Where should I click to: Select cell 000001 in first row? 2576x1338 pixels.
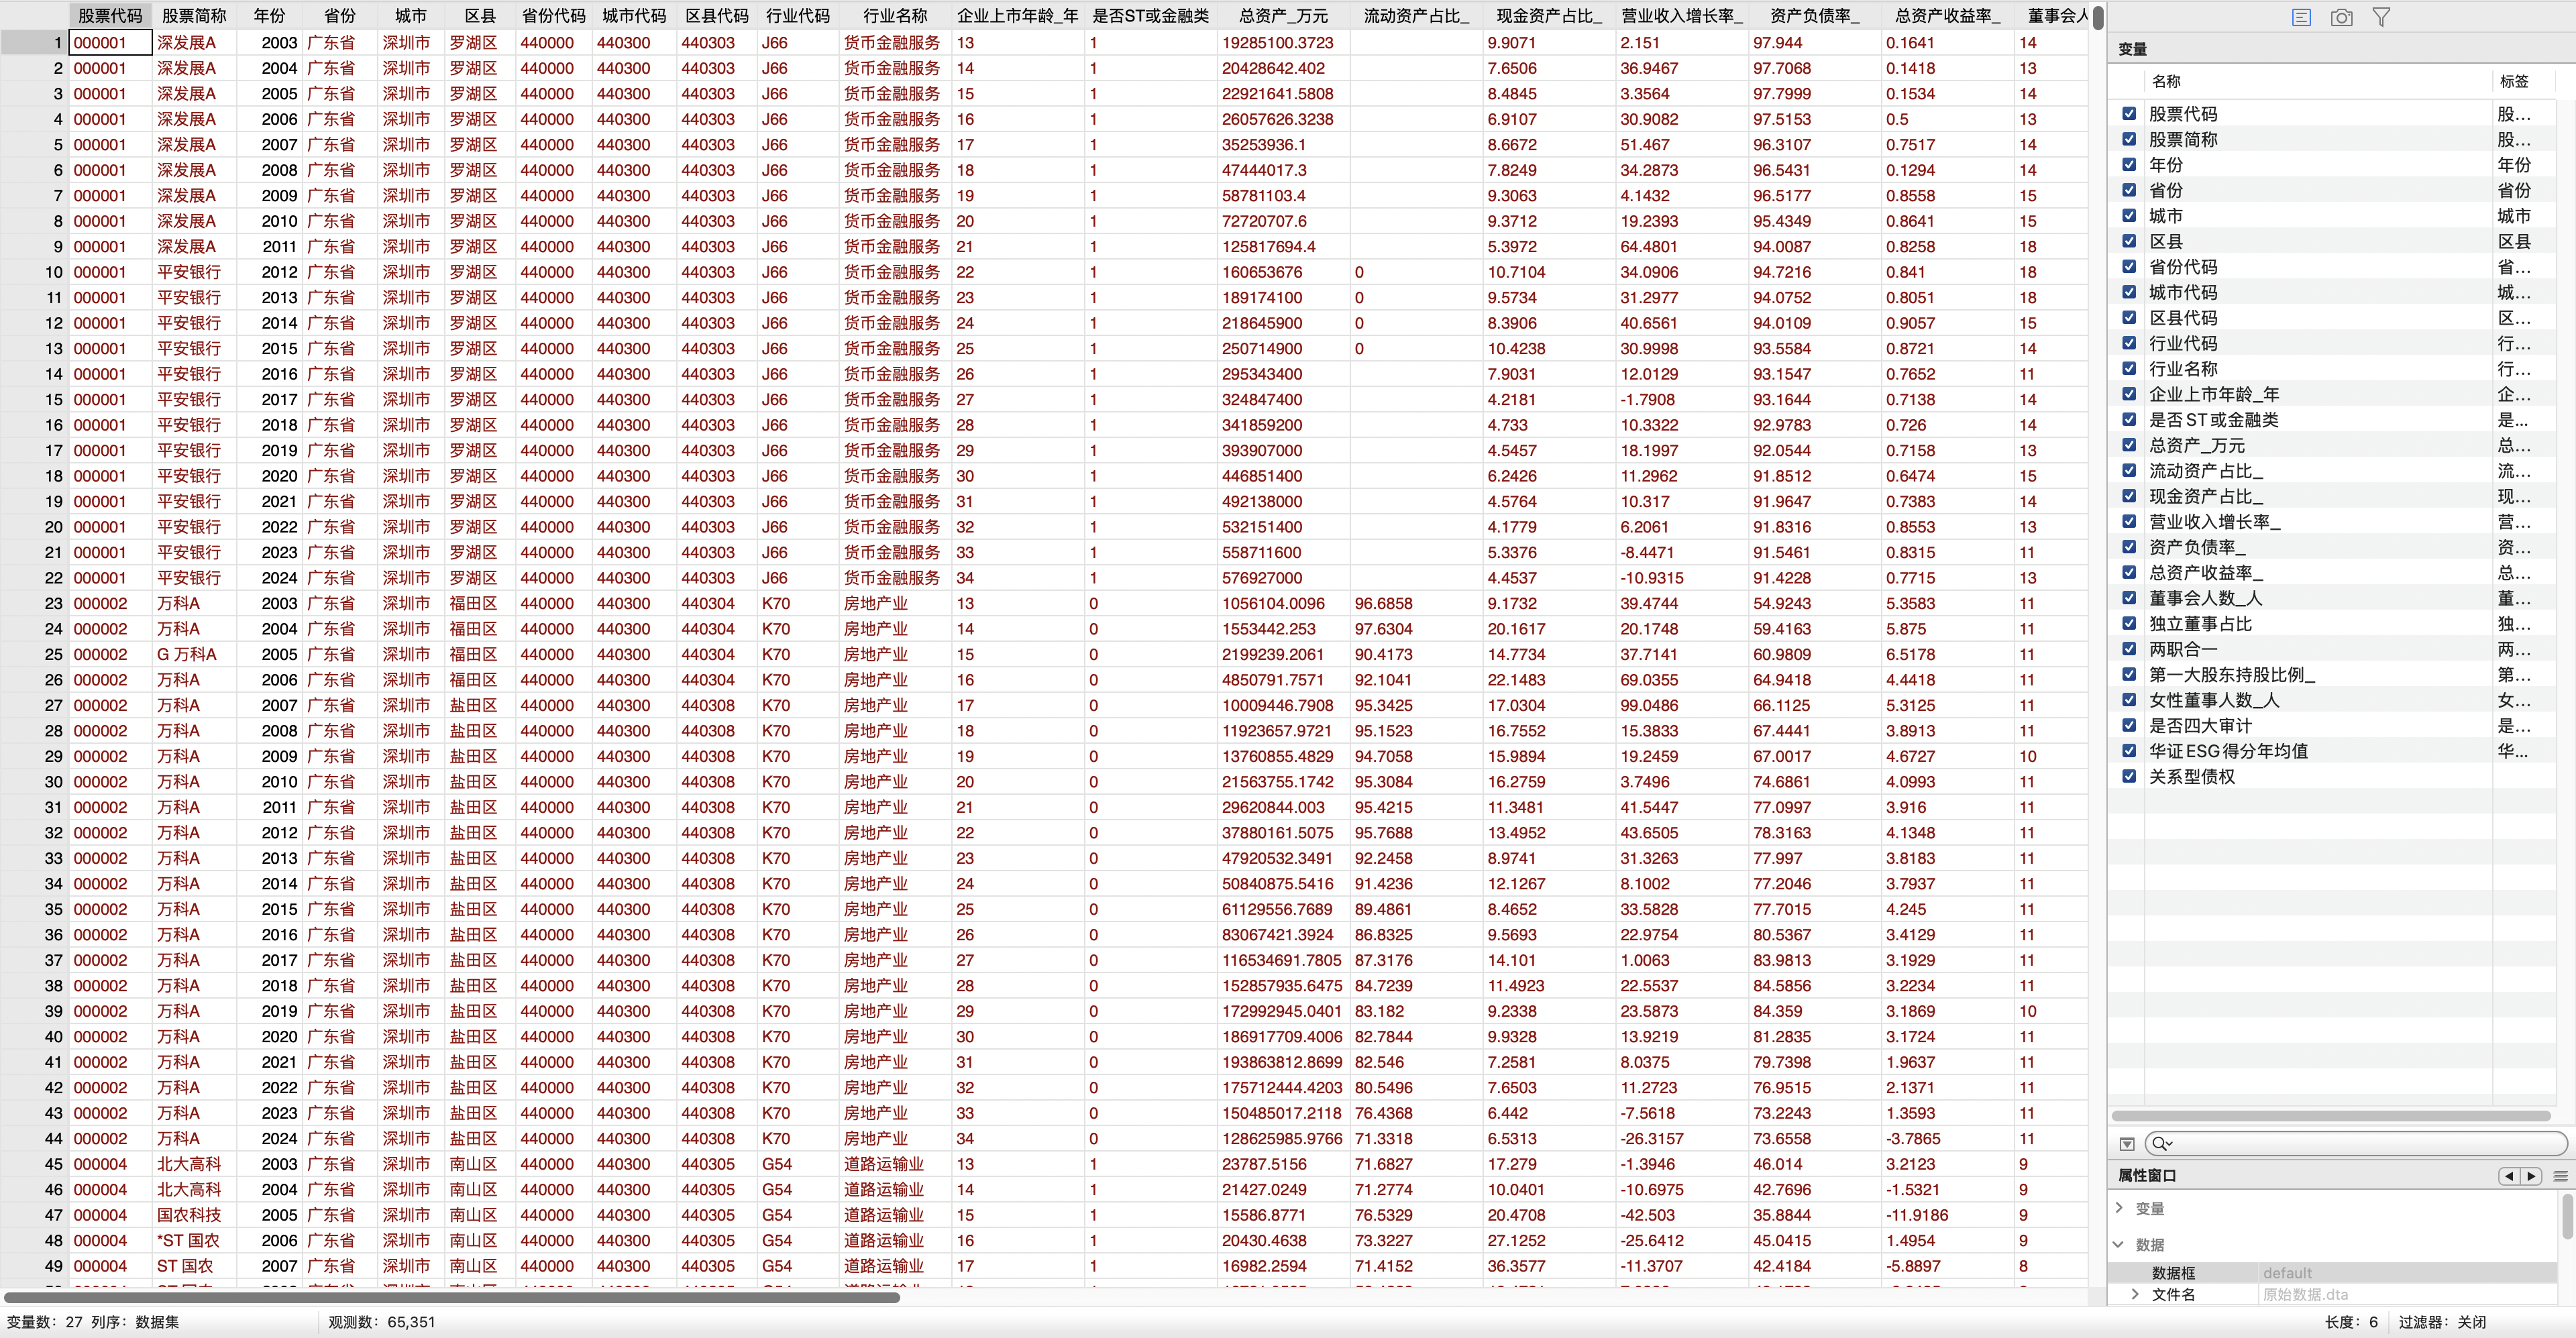[110, 43]
